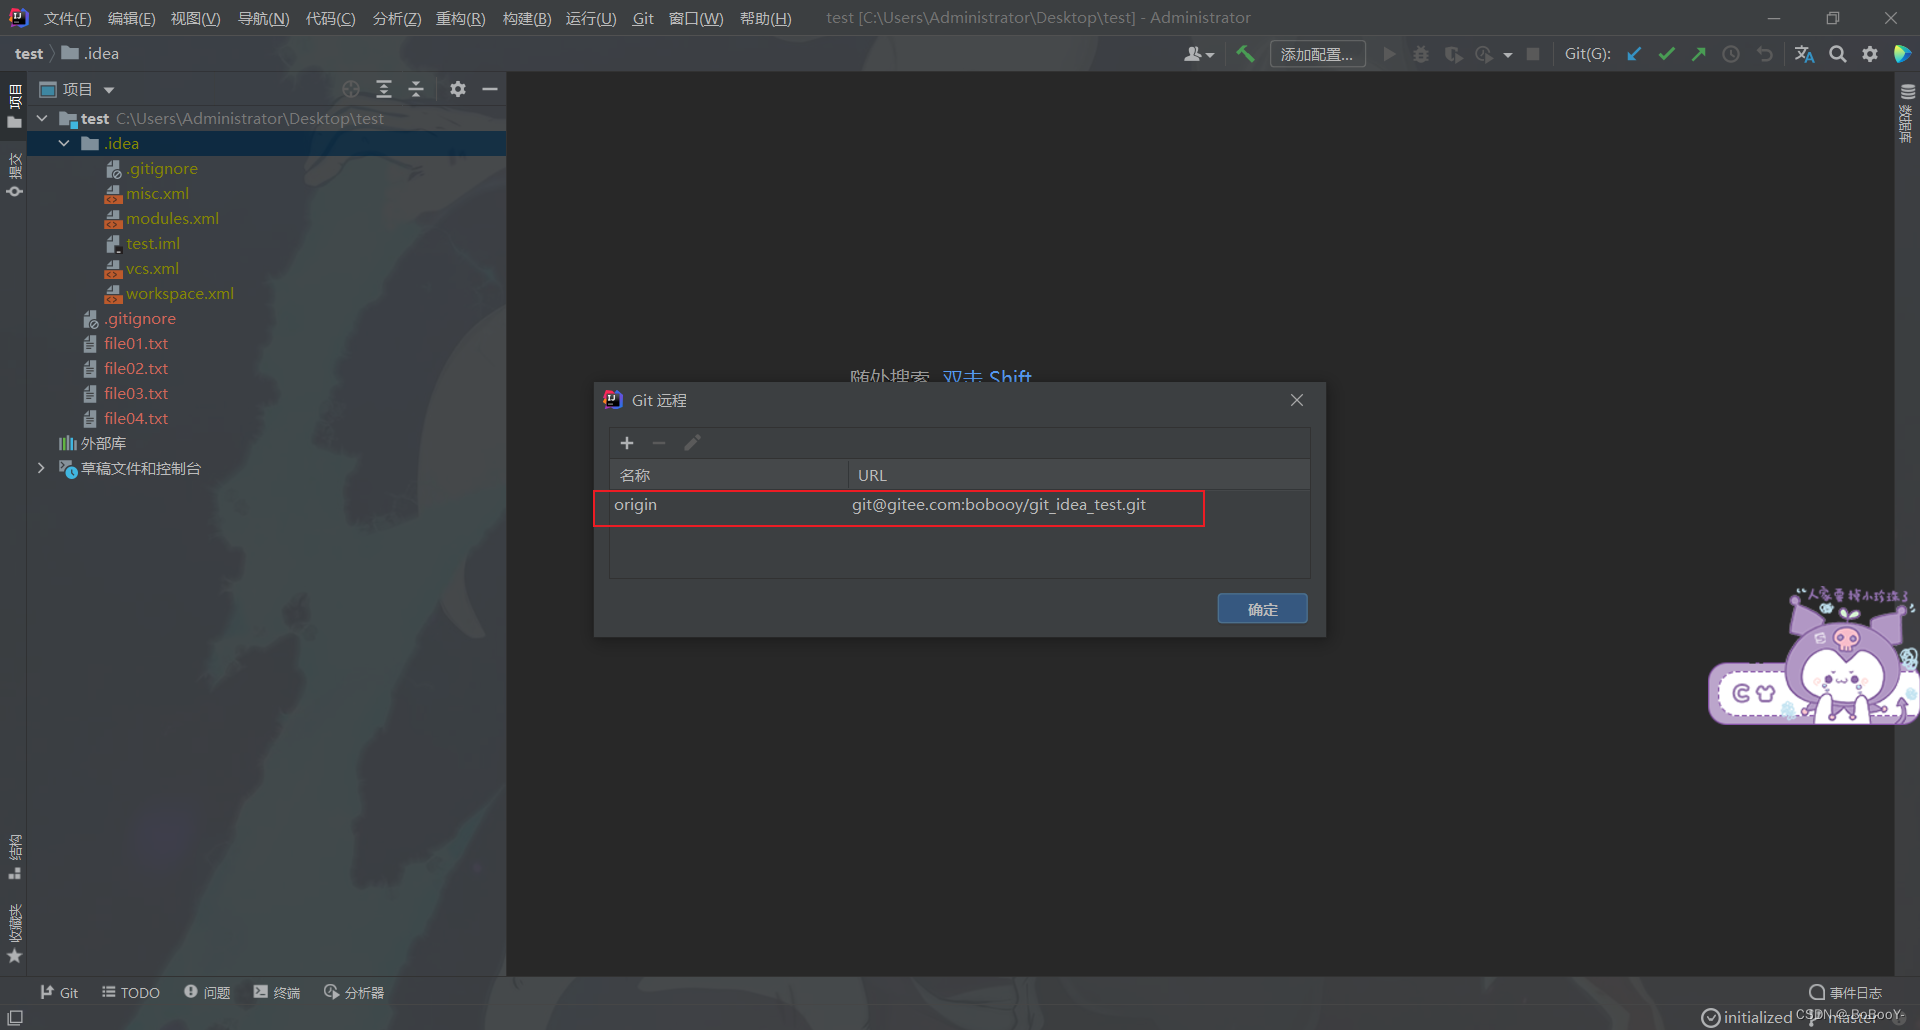Open the 编辑(E) menu
Screen dimensions: 1920x1030
[x=131, y=18]
